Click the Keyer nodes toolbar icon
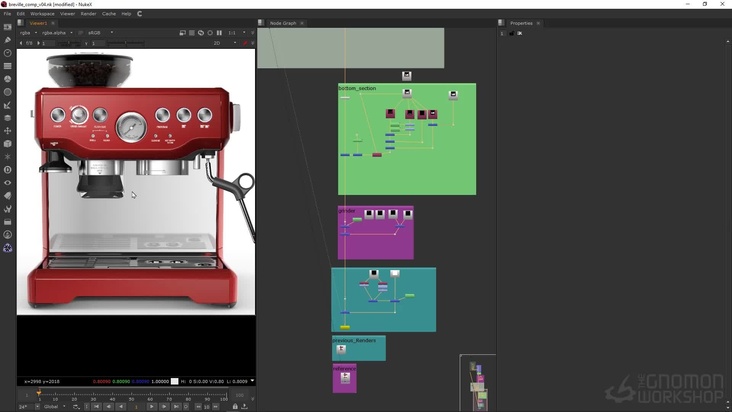This screenshot has width=732, height=412. coord(8,105)
